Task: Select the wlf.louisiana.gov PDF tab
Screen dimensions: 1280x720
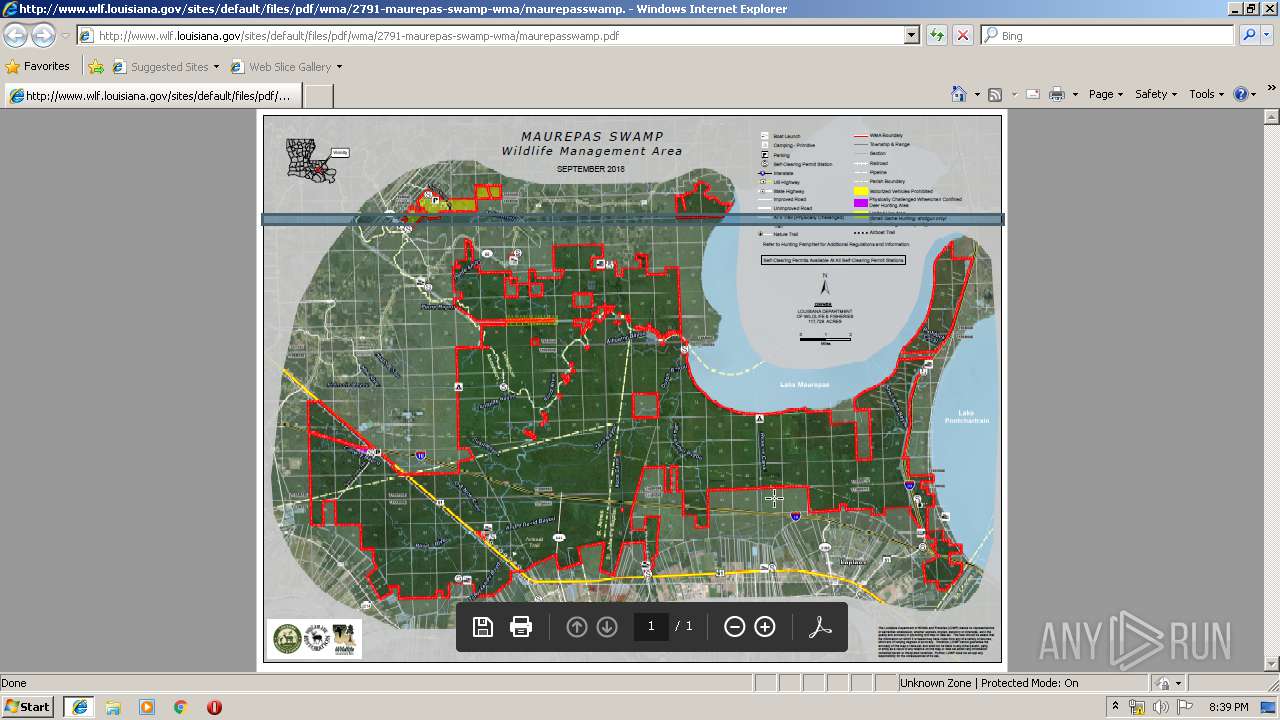Action: 152,96
